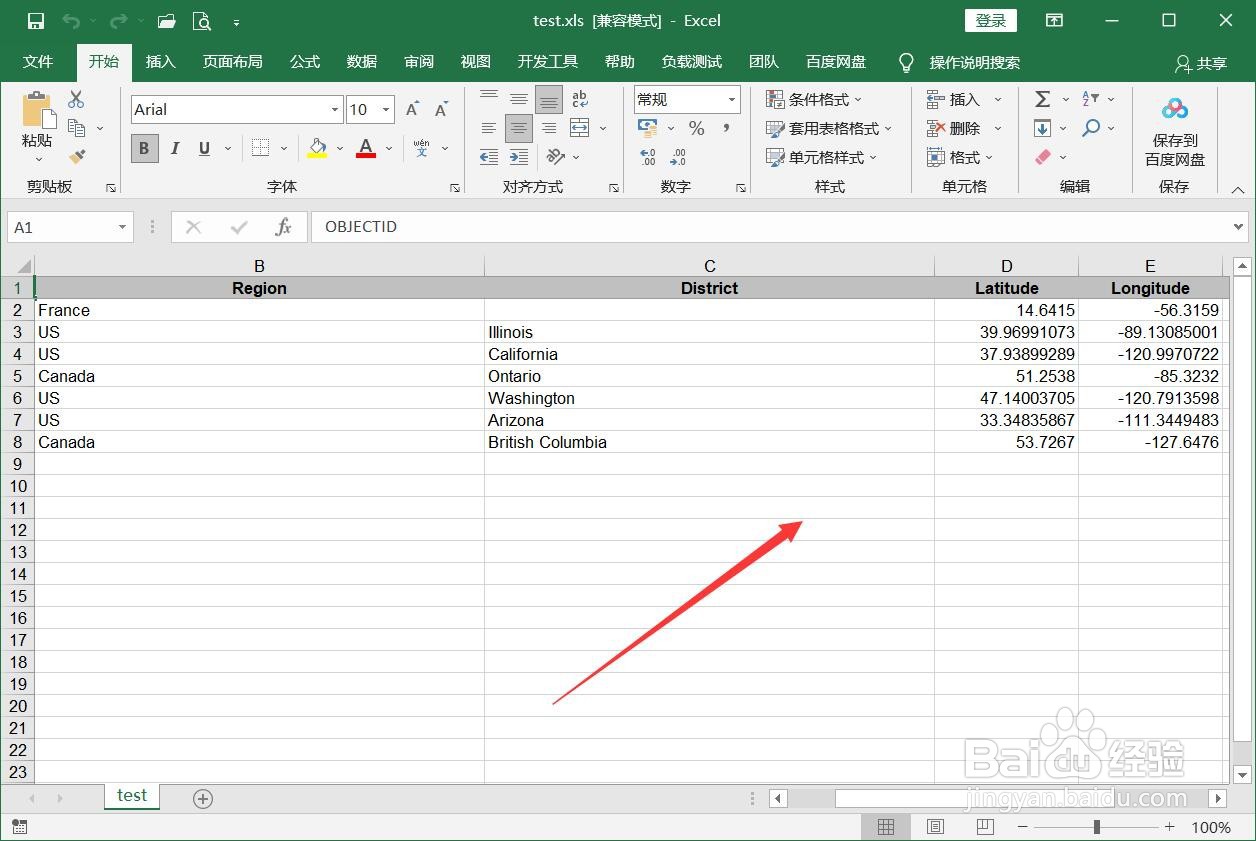Image resolution: width=1256 pixels, height=841 pixels.
Task: Click the Increase Indent icon
Action: 519,157
